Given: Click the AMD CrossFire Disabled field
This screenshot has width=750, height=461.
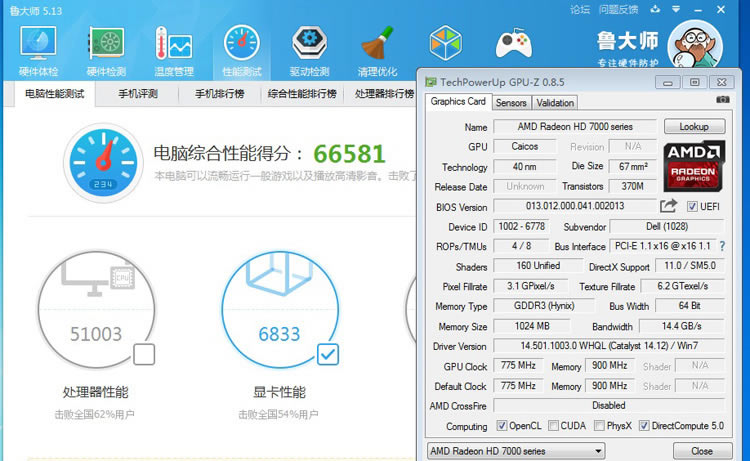Looking at the screenshot, I should coord(609,406).
